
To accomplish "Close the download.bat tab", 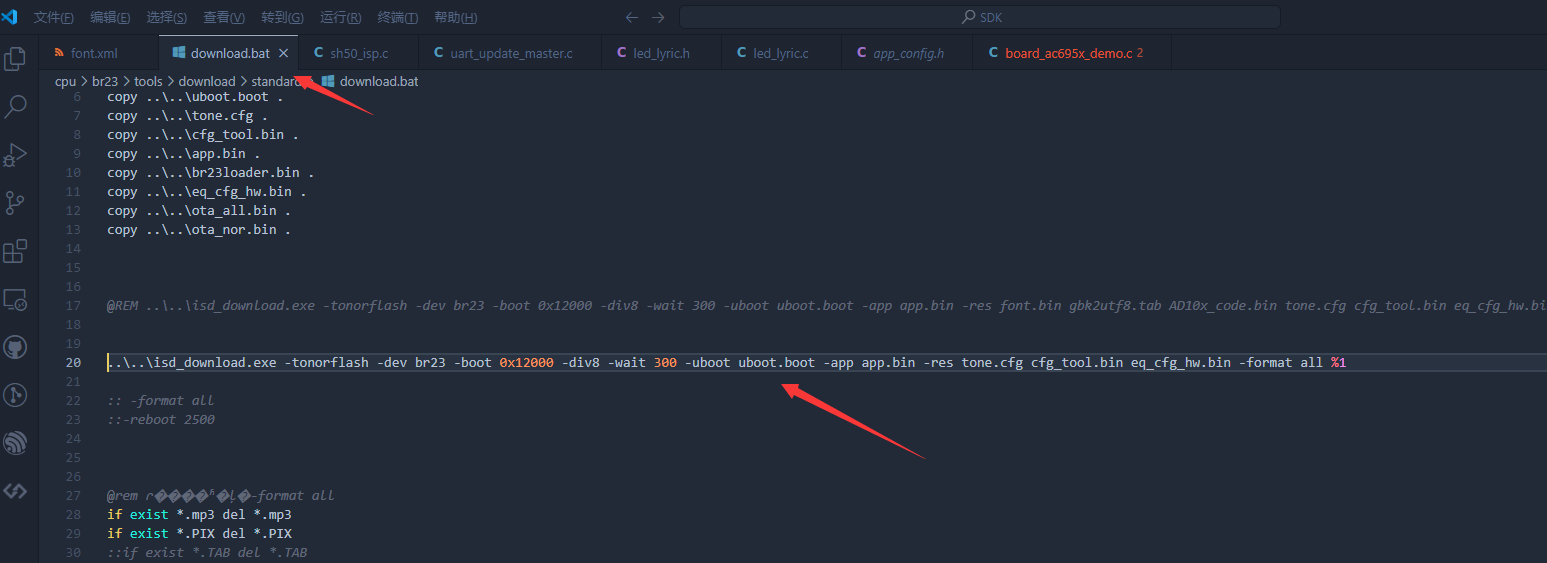I will [x=284, y=53].
